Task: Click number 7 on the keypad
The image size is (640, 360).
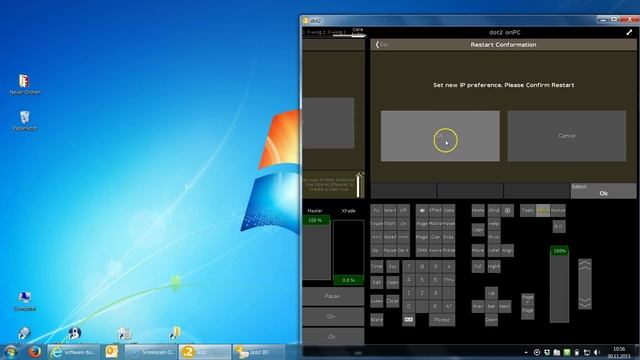Action: 409,267
